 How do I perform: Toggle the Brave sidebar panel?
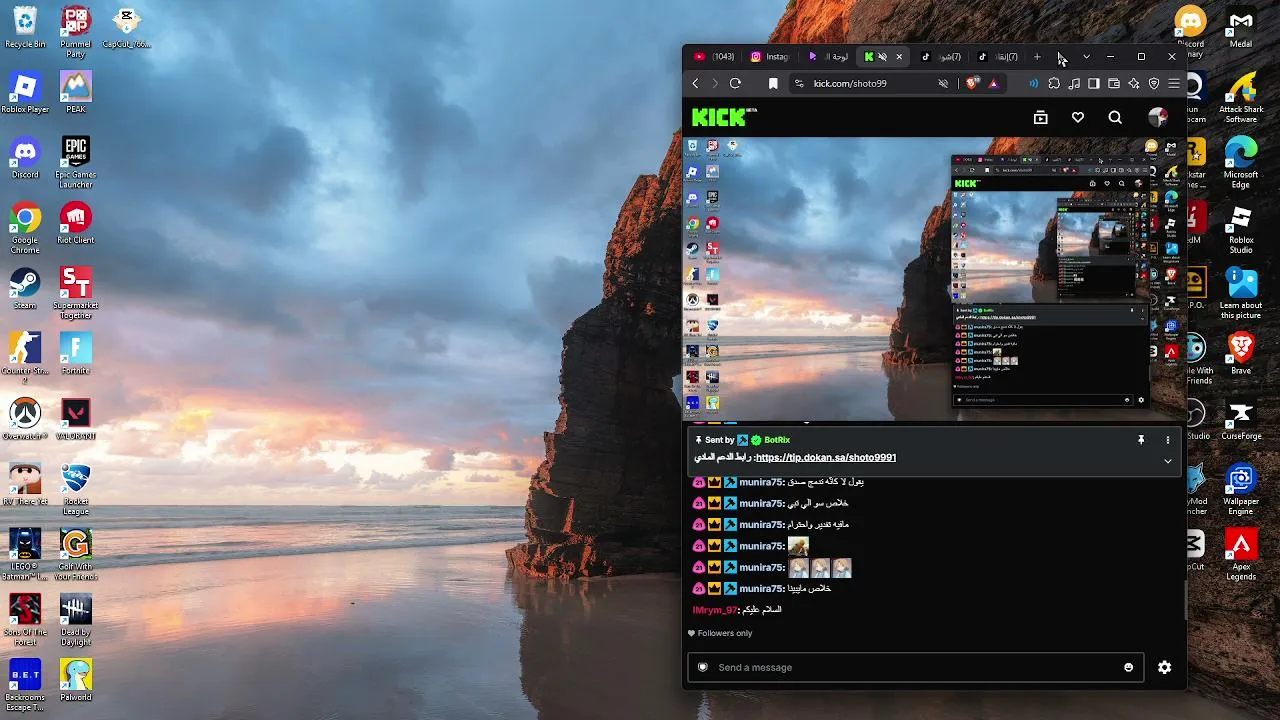pos(1094,84)
